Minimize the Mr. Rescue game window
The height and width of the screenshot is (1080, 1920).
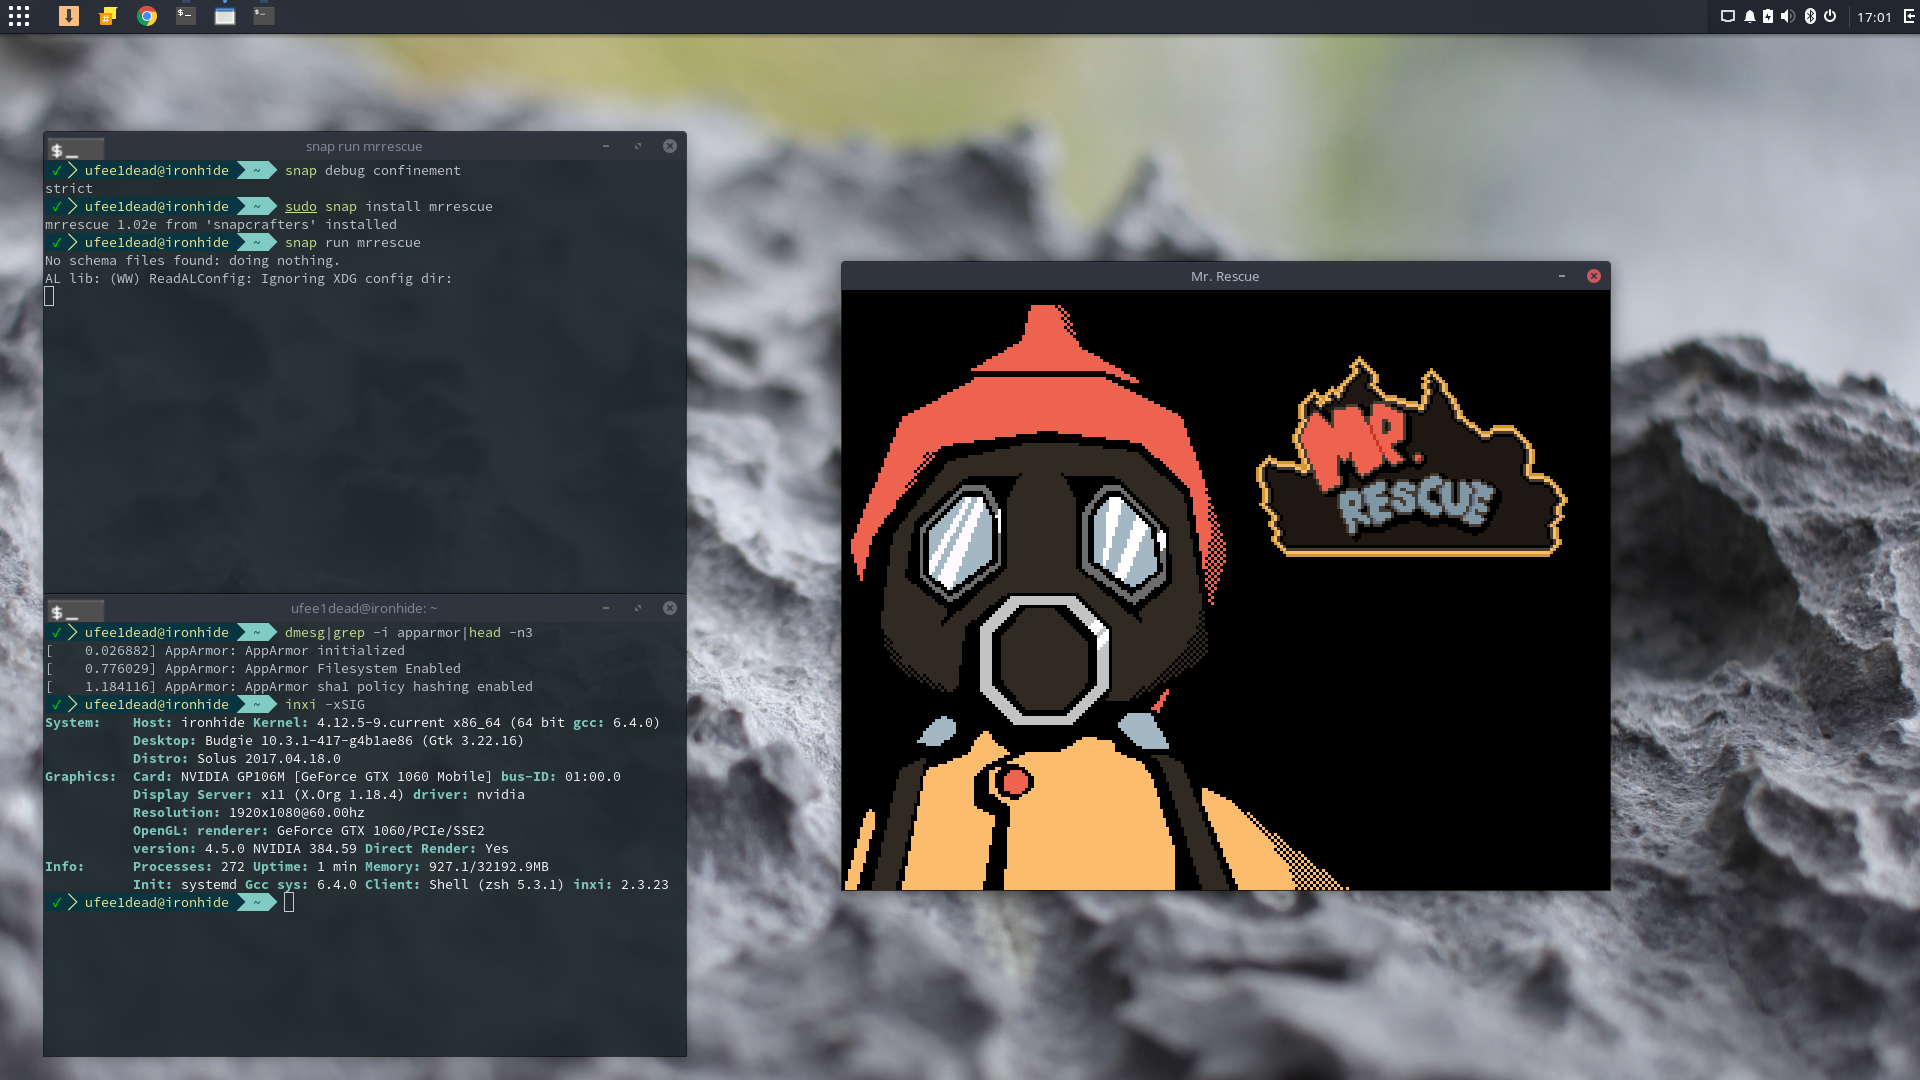1562,276
